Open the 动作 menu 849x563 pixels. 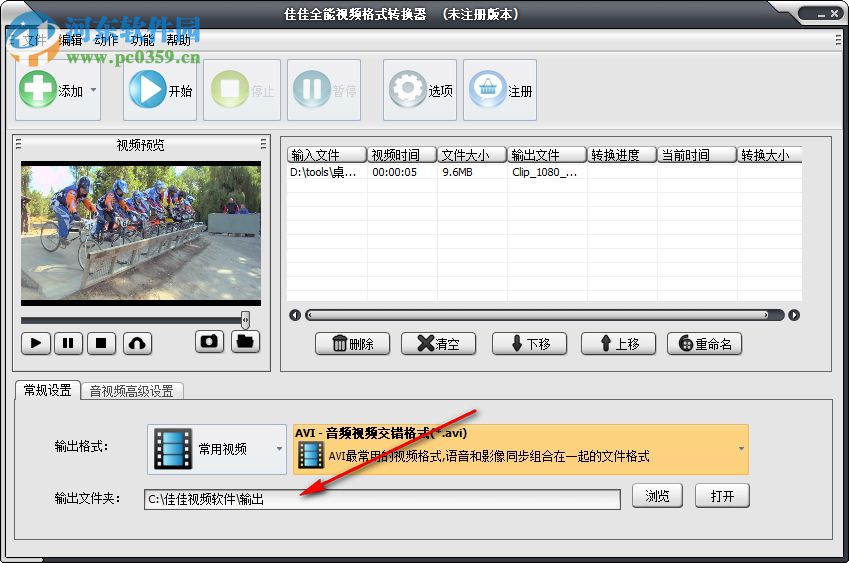click(x=106, y=40)
